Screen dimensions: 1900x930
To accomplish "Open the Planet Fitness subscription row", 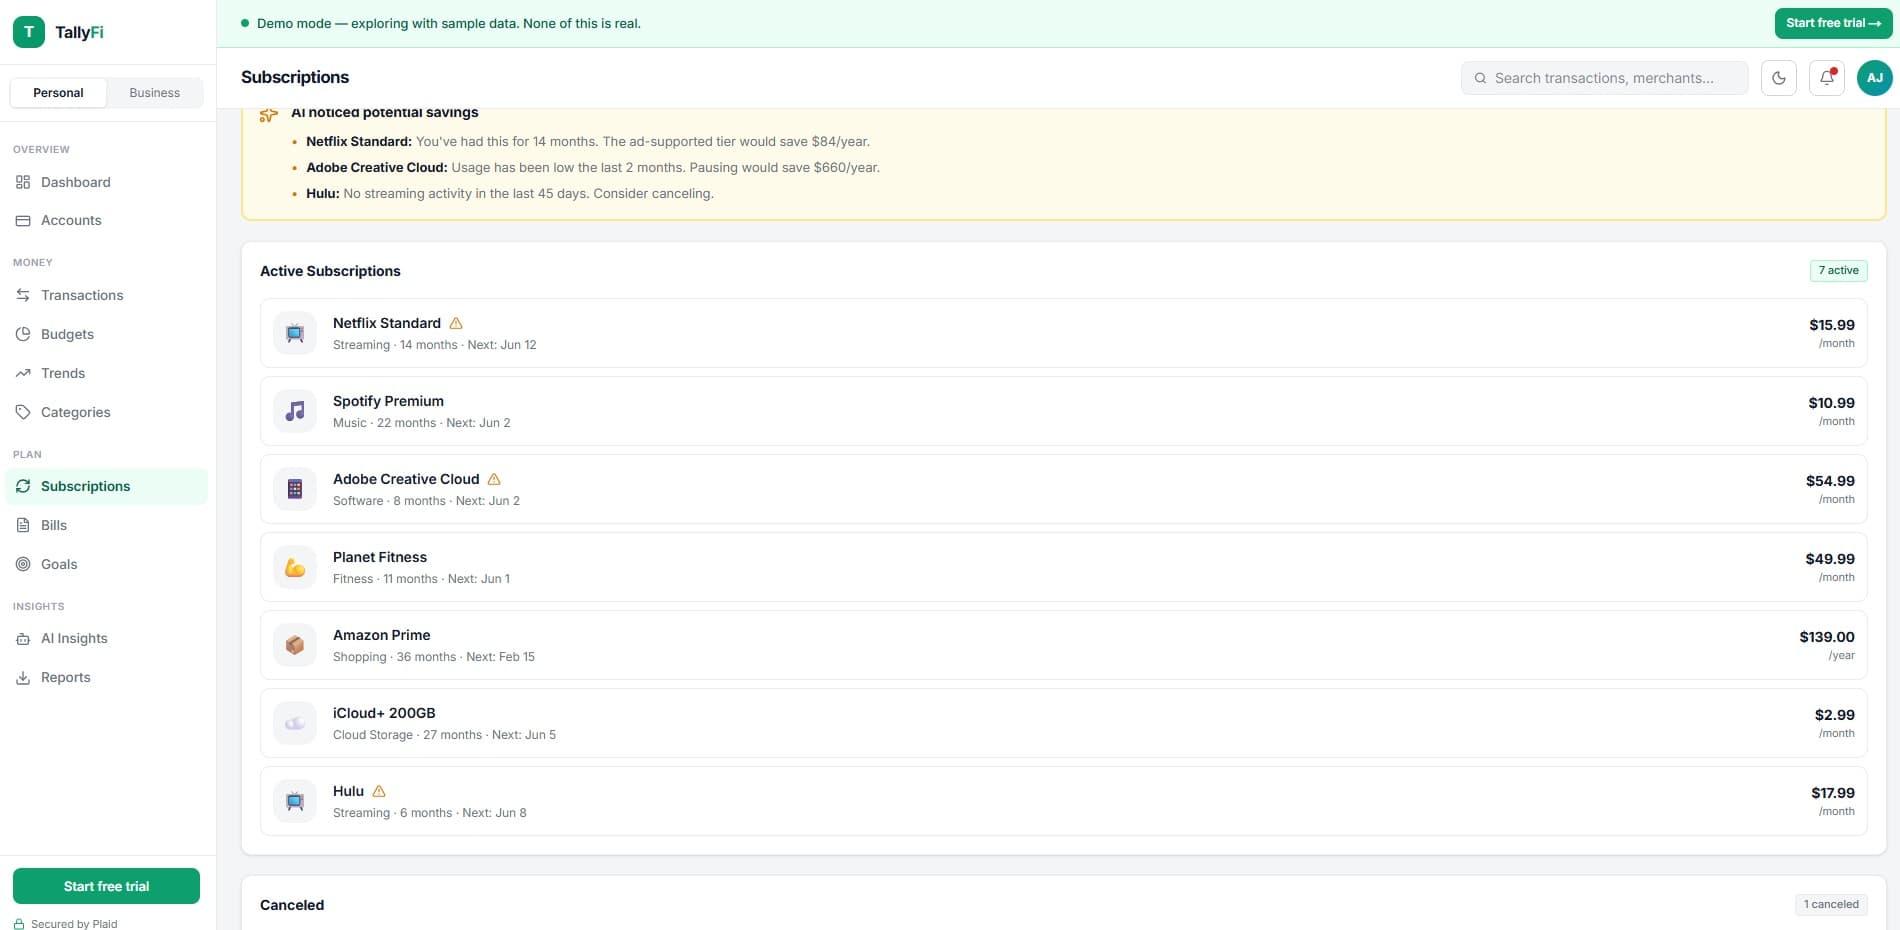I will click(1063, 567).
